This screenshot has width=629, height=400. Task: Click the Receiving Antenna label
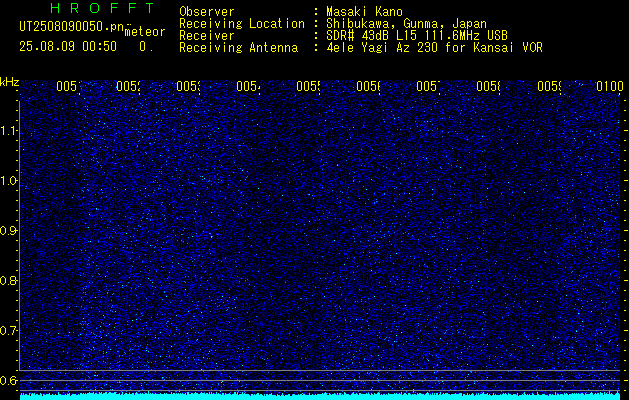pos(239,48)
